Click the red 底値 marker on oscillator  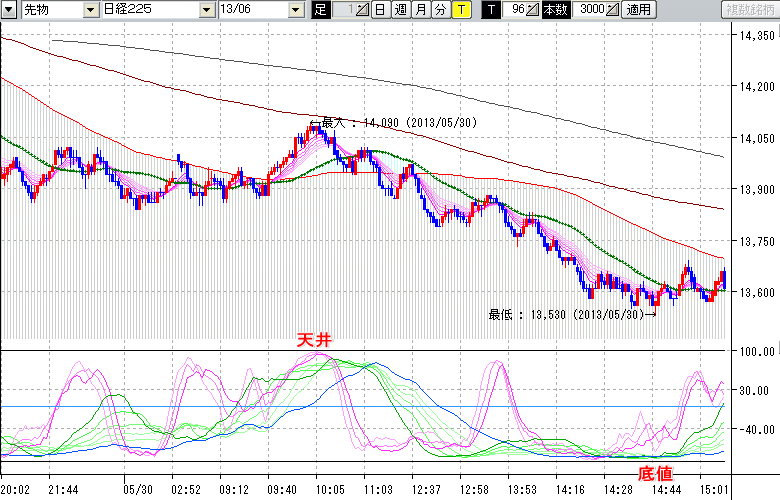coord(654,471)
